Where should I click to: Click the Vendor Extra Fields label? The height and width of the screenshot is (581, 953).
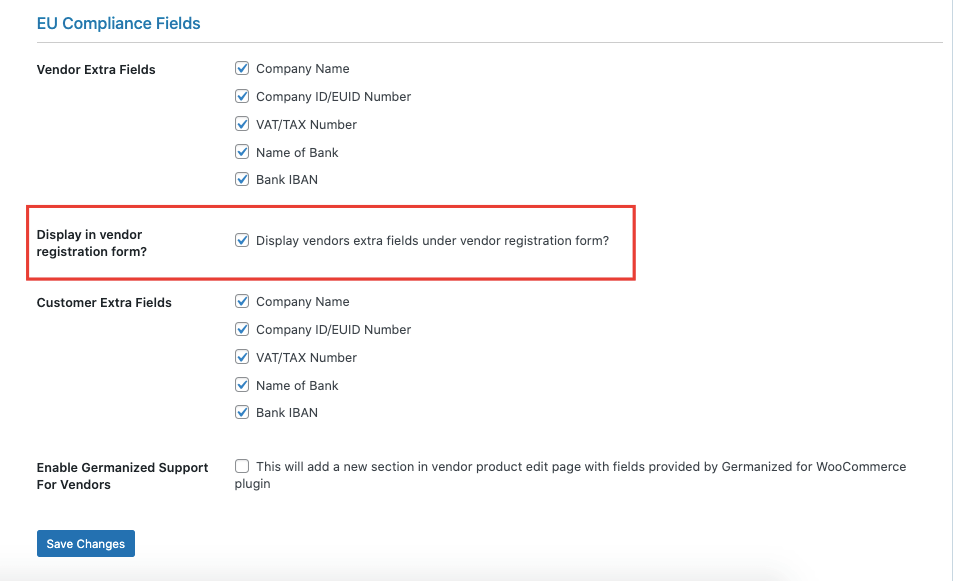tap(96, 69)
